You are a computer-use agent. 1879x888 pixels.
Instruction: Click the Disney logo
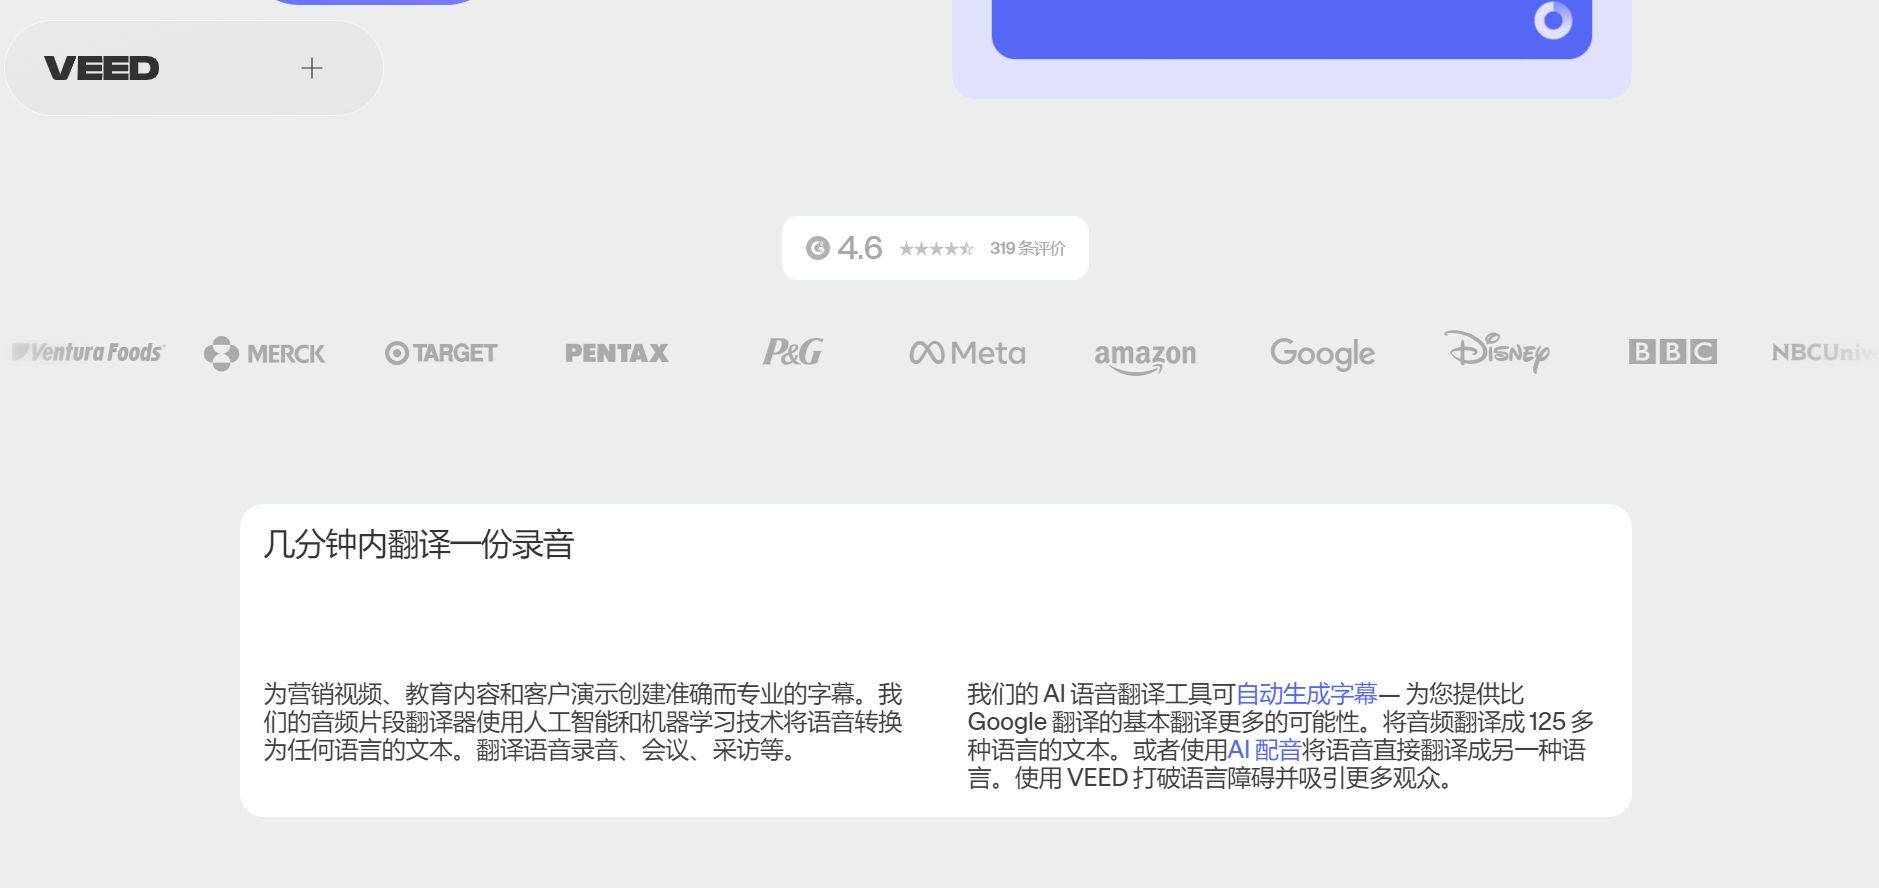1497,351
